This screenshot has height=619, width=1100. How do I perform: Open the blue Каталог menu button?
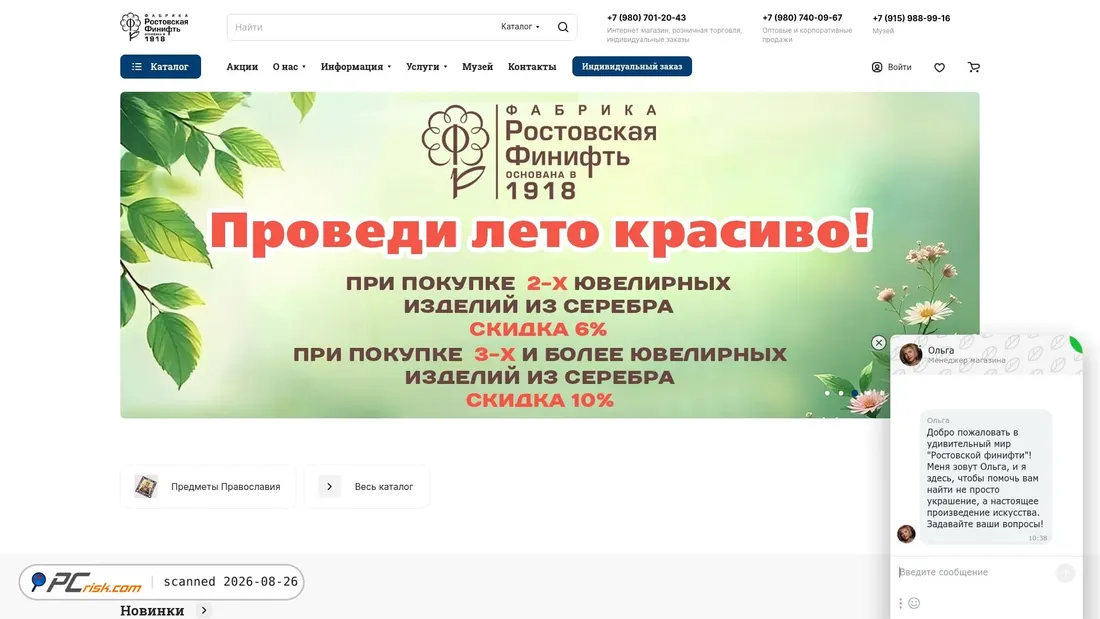[161, 67]
